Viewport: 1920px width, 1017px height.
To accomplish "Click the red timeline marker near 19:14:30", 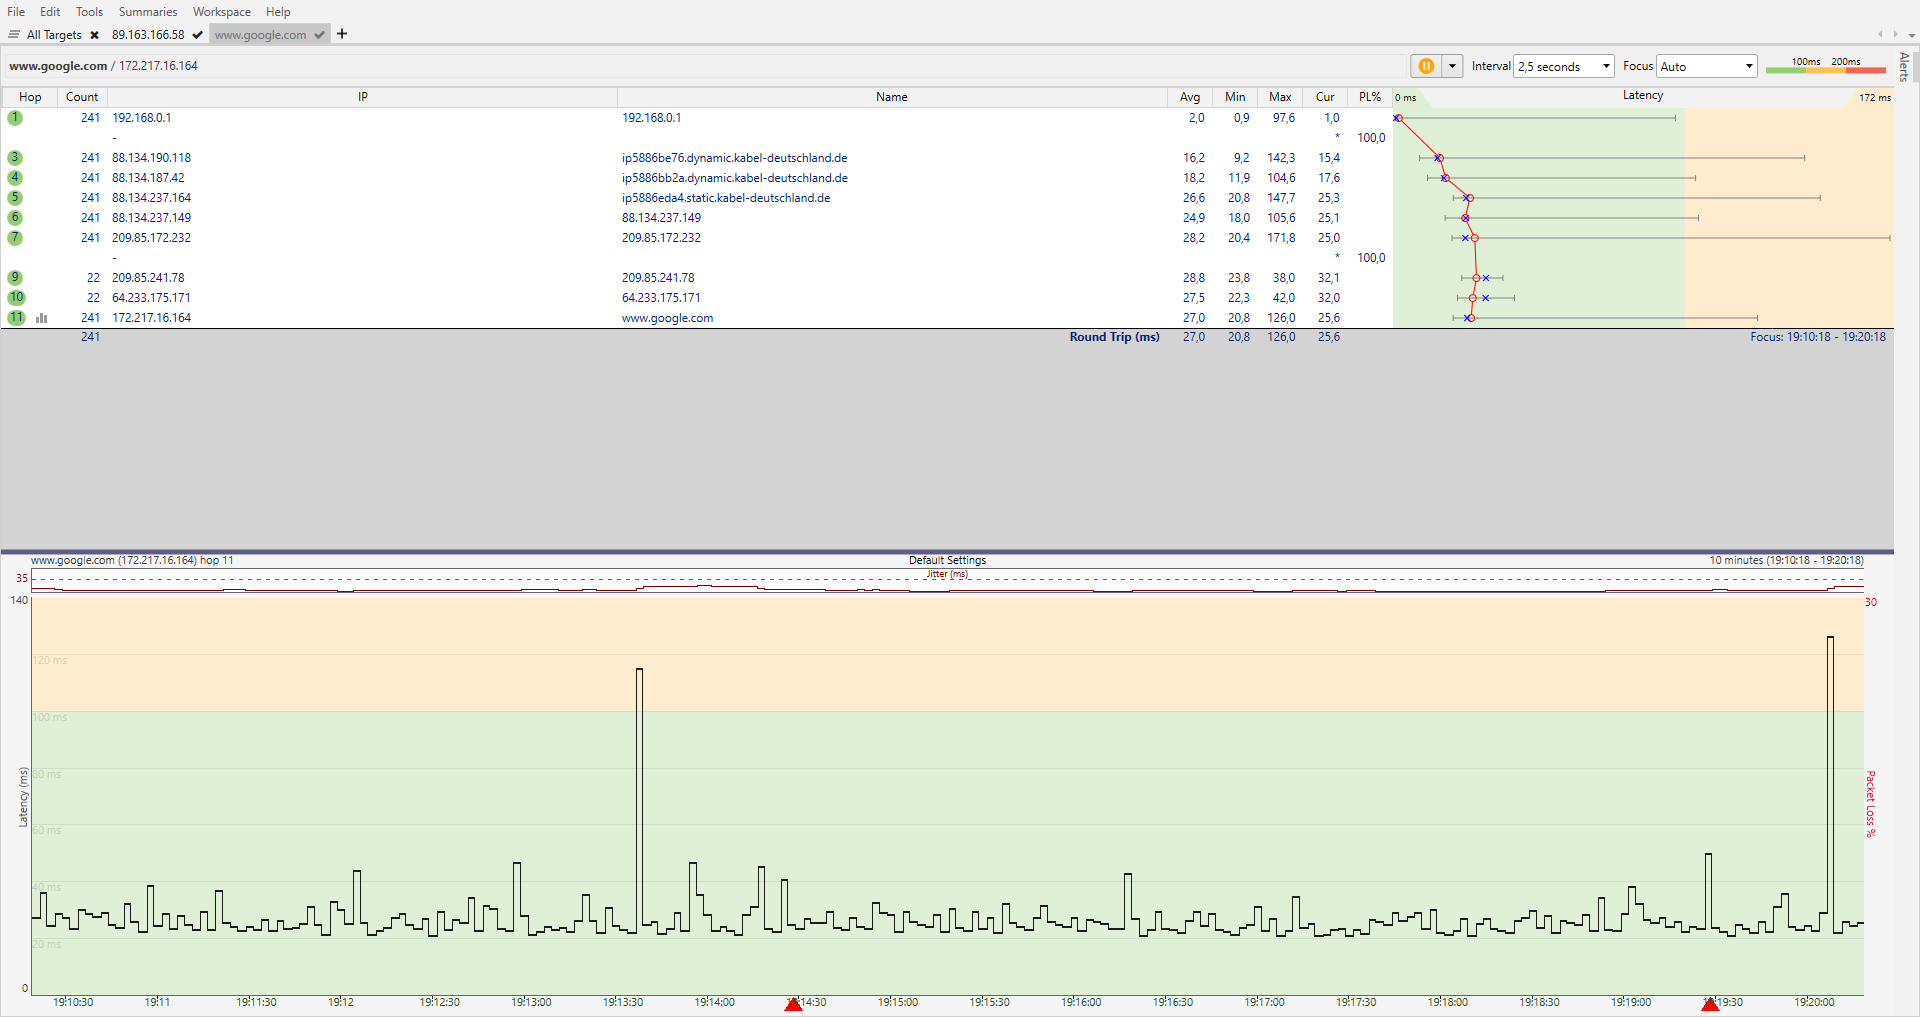I will coord(793,1004).
